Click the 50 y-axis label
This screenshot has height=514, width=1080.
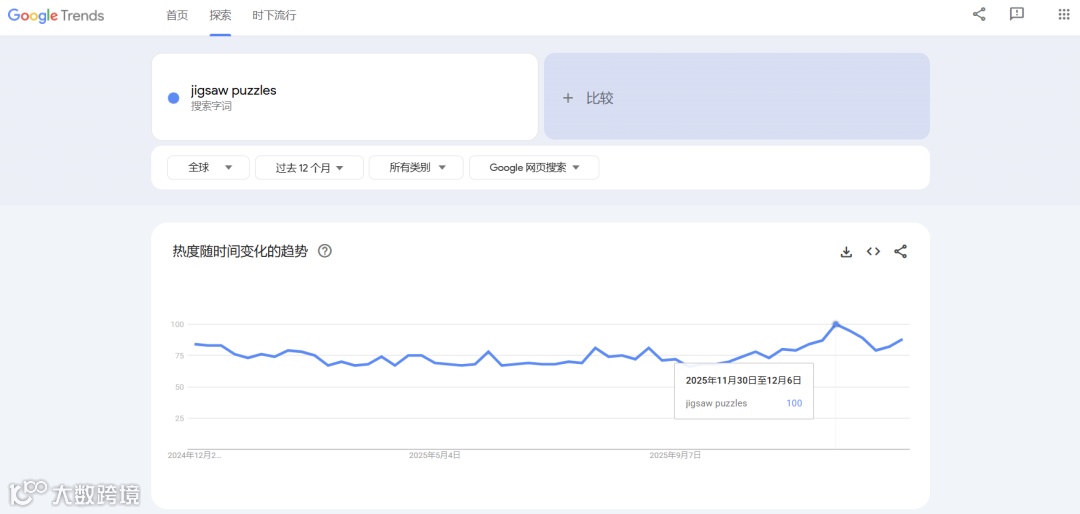179,387
